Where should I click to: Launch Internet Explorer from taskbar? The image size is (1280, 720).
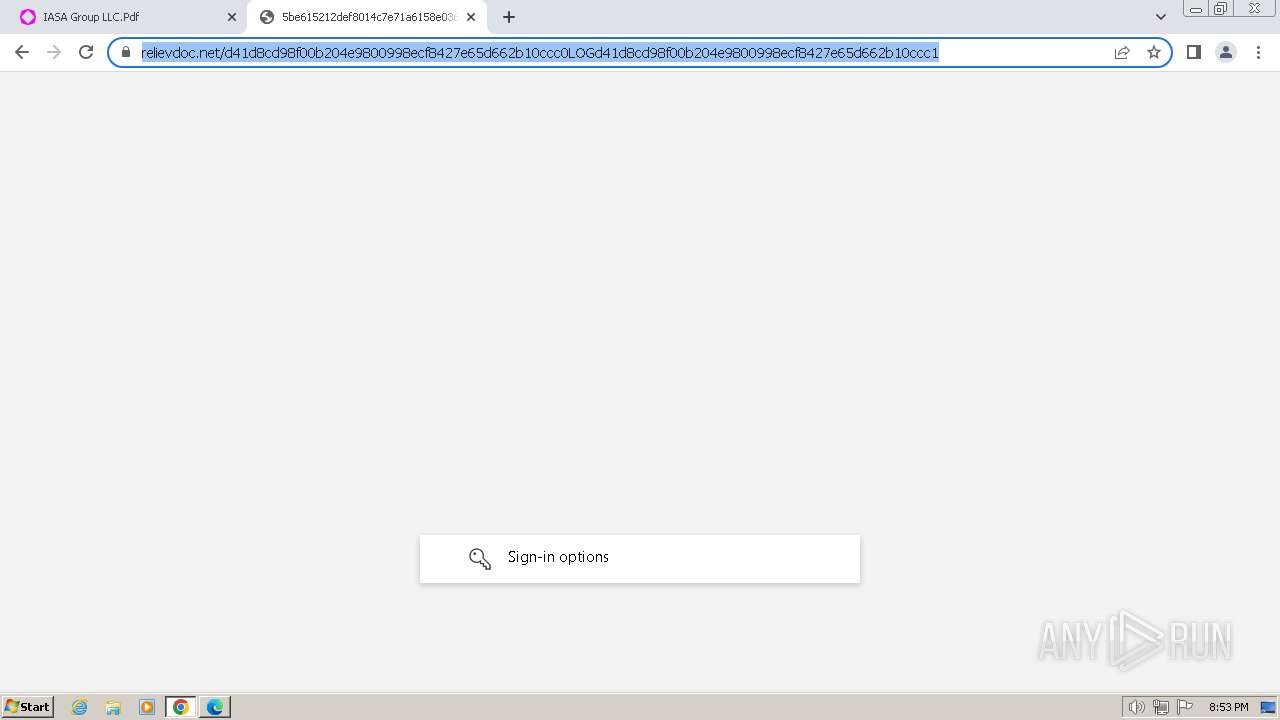pos(79,707)
